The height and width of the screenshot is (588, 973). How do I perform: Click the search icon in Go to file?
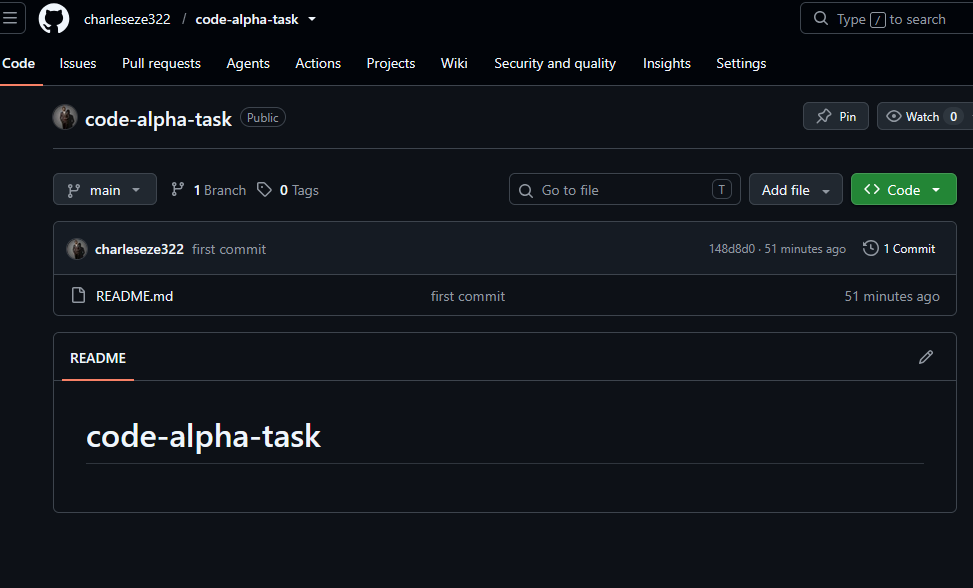click(x=526, y=190)
